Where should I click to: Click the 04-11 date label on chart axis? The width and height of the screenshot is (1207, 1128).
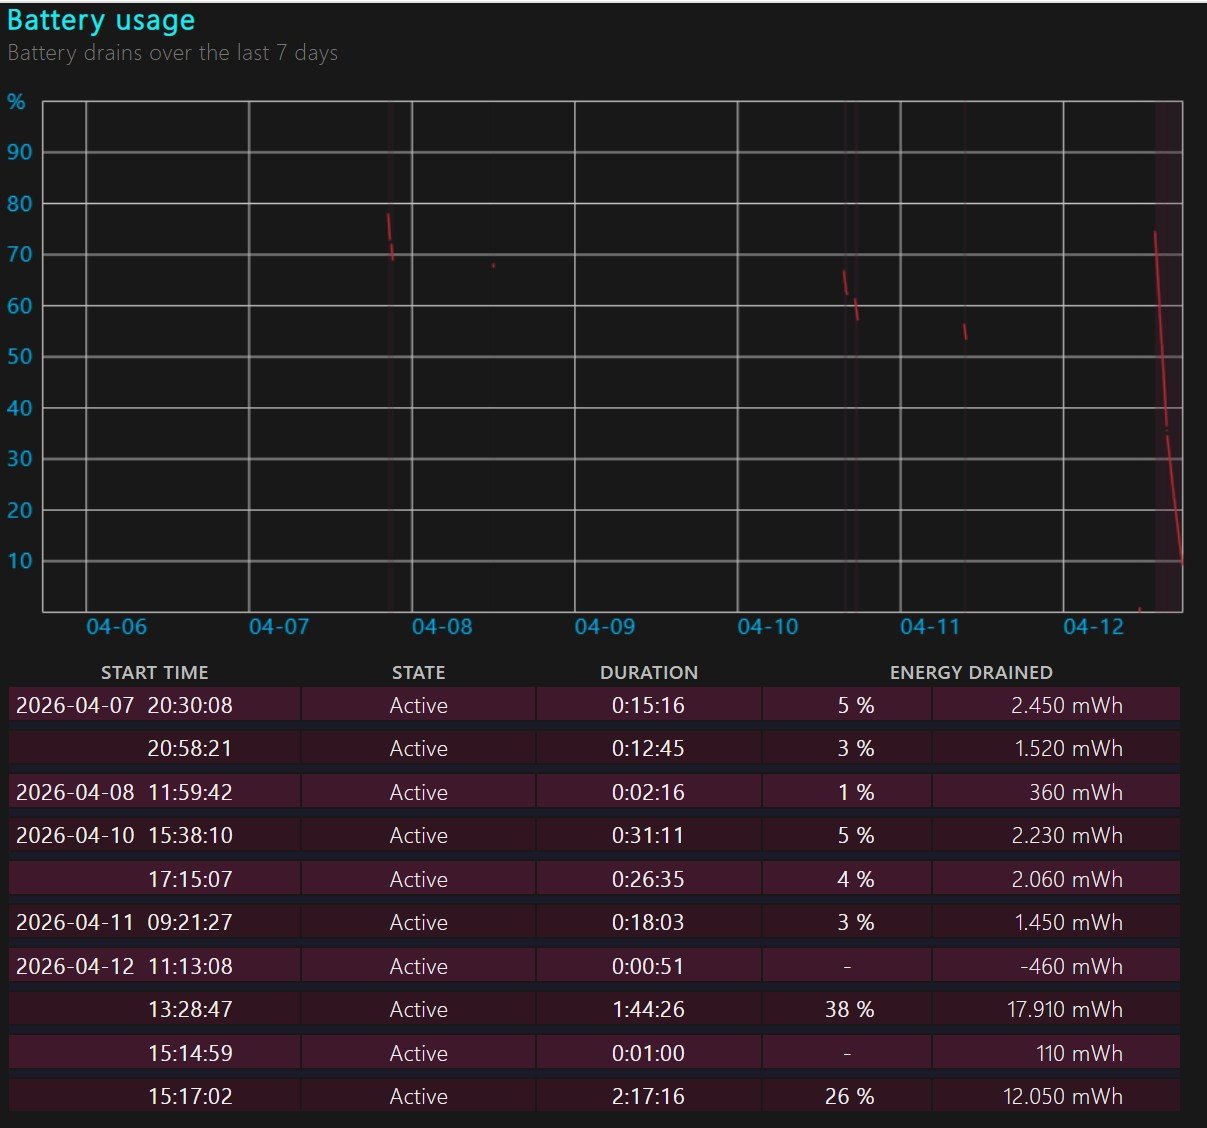click(930, 627)
